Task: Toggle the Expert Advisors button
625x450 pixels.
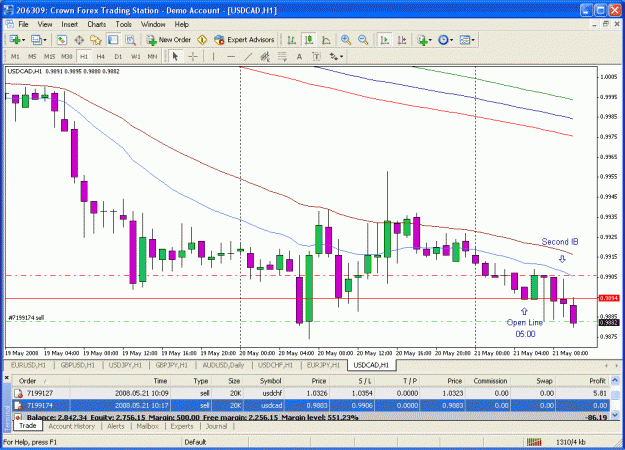Action: (244, 40)
